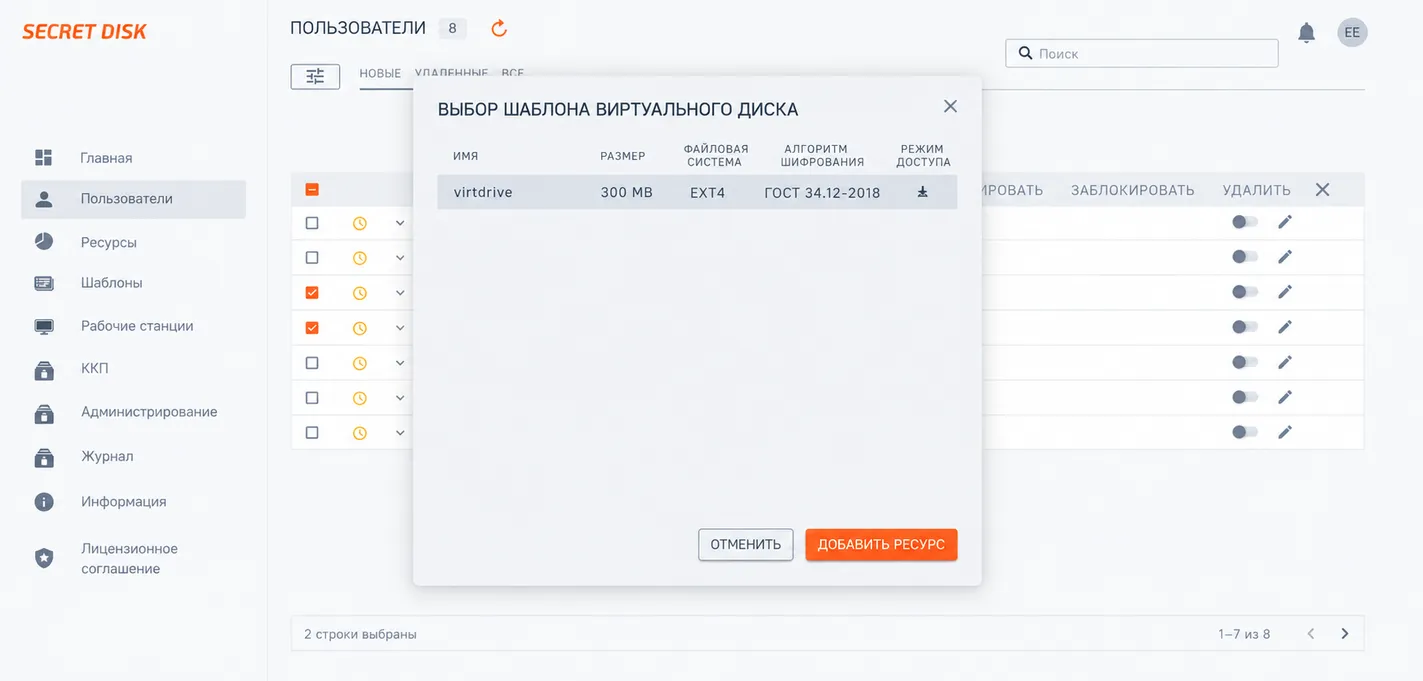Close the virtual disk template dialog
Image resolution: width=1423 pixels, height=681 pixels.
(950, 106)
